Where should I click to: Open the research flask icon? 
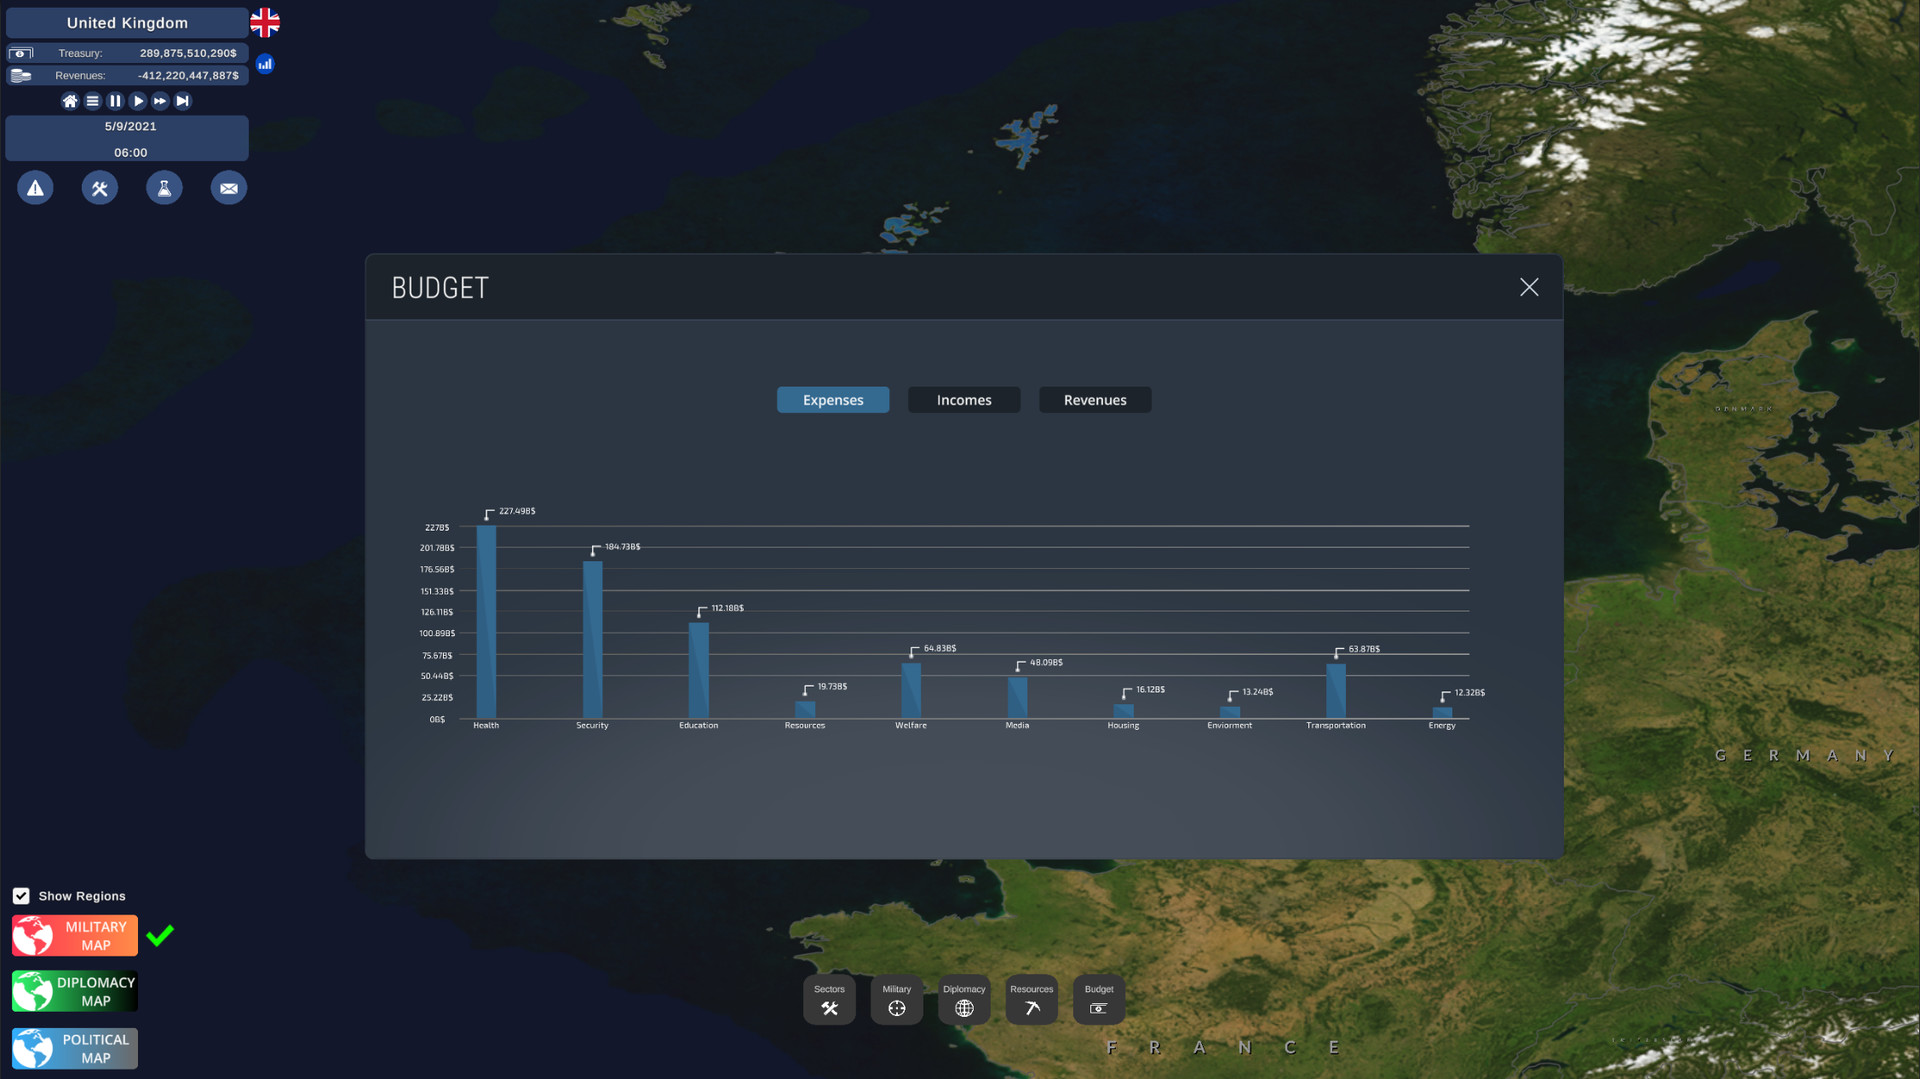tap(164, 188)
